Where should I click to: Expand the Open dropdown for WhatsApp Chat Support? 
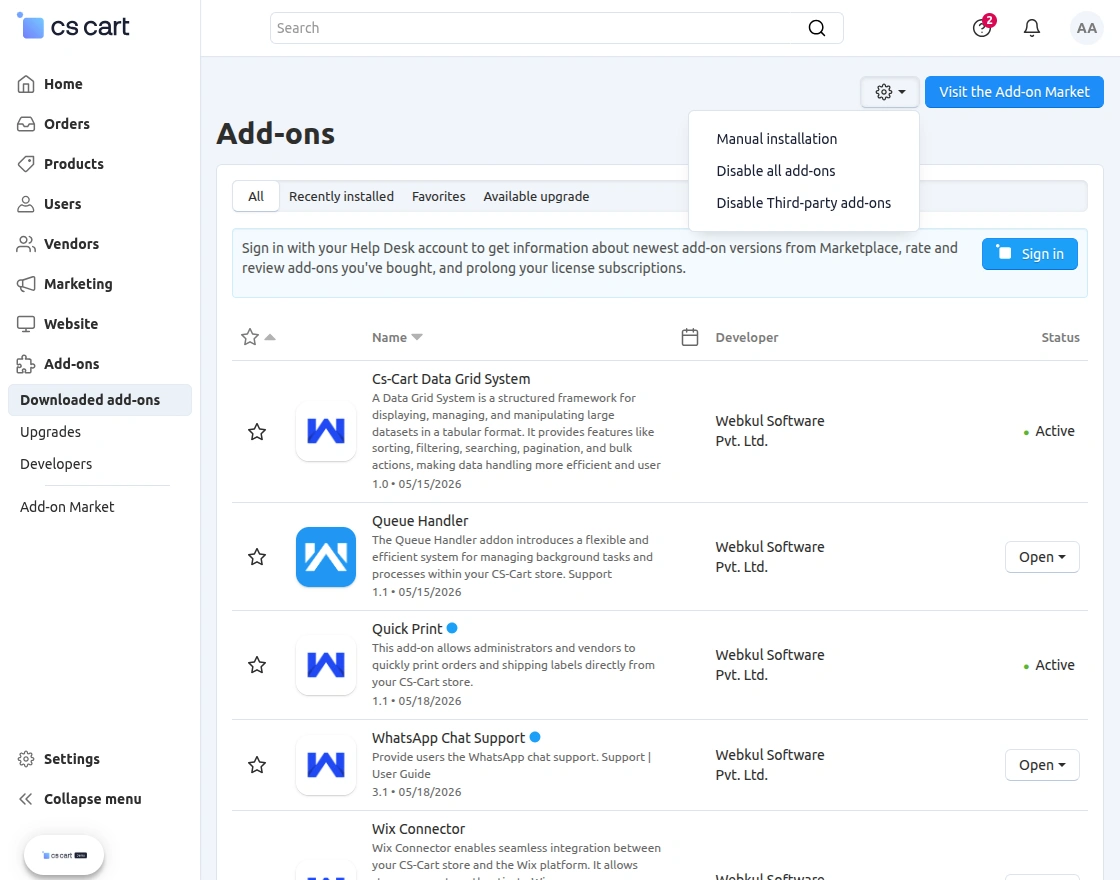tap(1041, 765)
